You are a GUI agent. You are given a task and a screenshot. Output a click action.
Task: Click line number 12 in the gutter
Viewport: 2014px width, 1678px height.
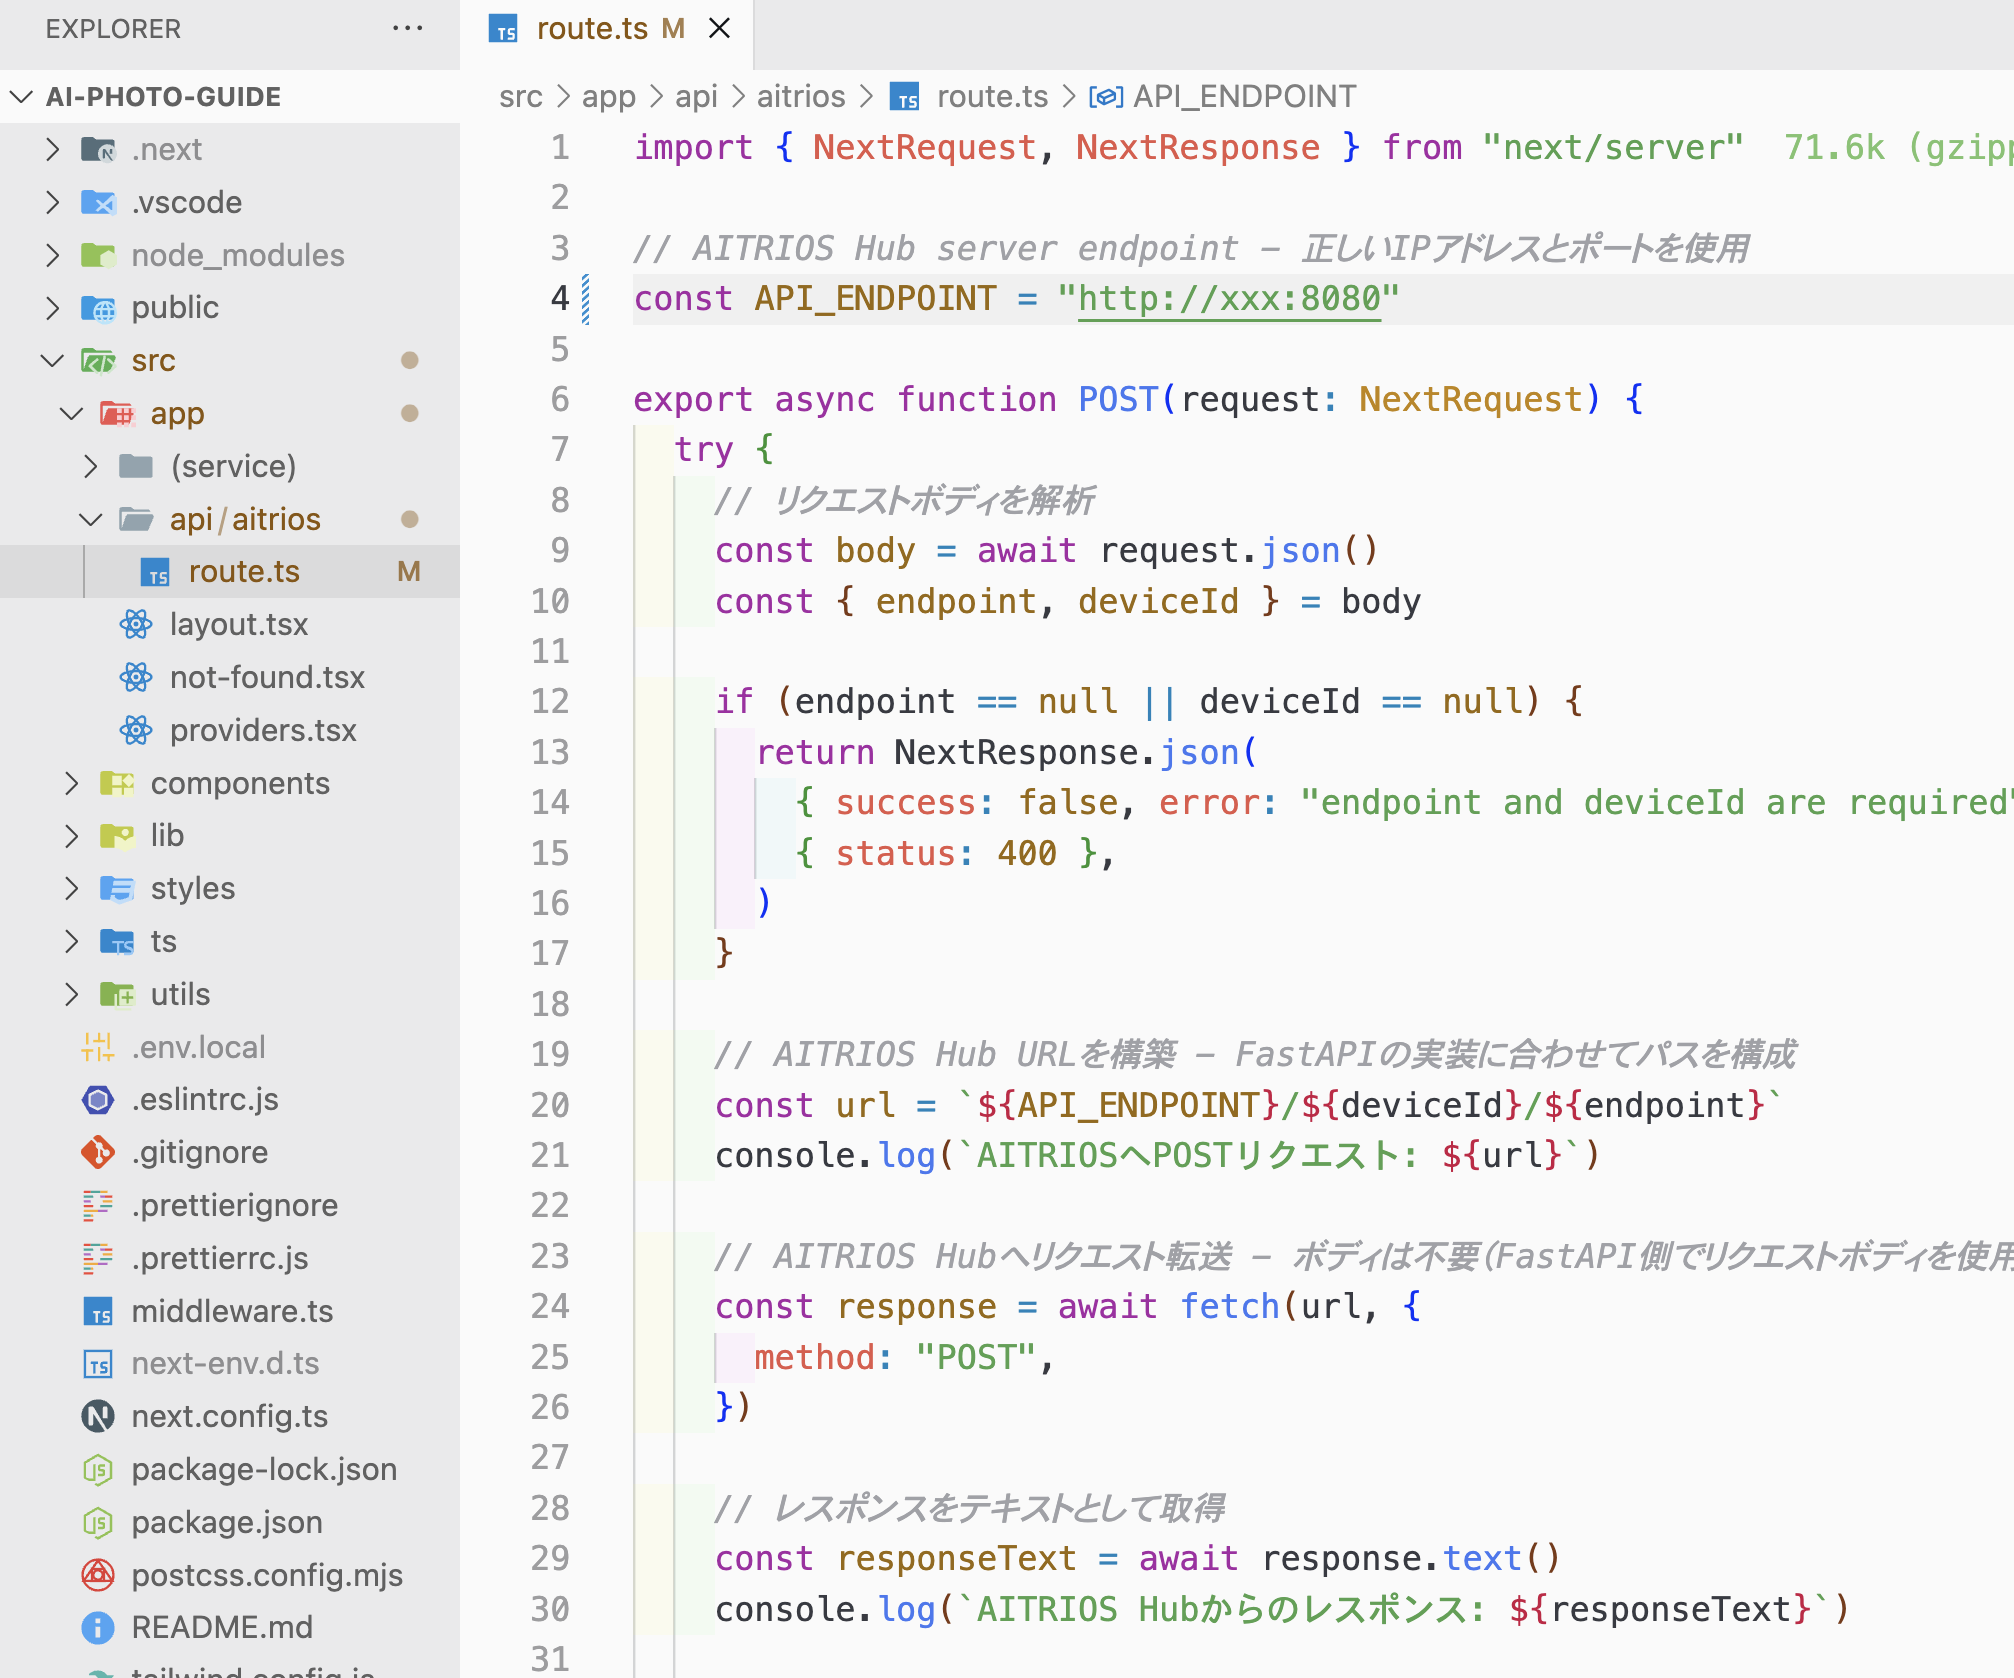coord(550,701)
